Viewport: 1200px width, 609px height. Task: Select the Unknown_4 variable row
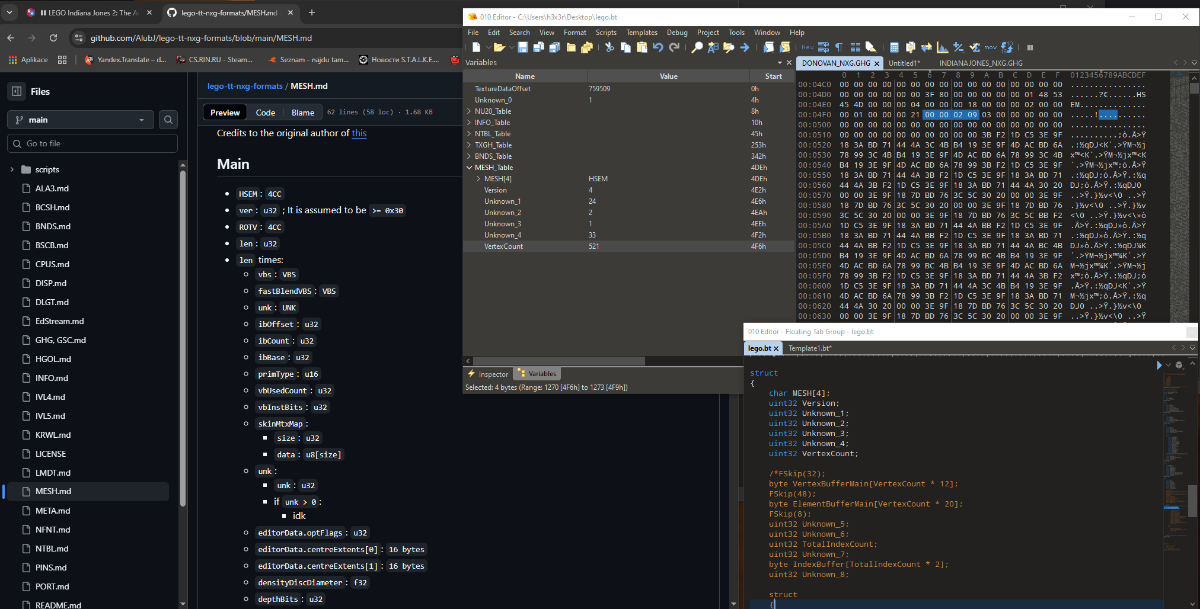coord(628,234)
